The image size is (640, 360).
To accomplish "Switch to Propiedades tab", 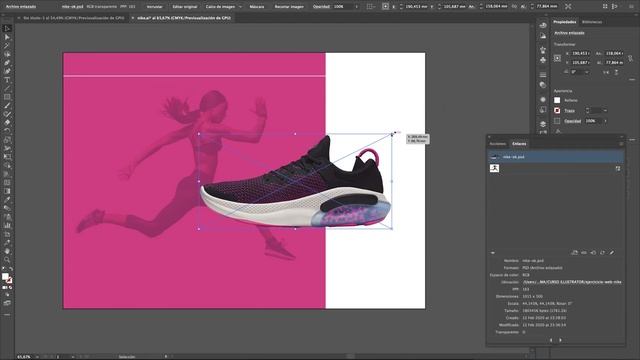I will [x=564, y=22].
